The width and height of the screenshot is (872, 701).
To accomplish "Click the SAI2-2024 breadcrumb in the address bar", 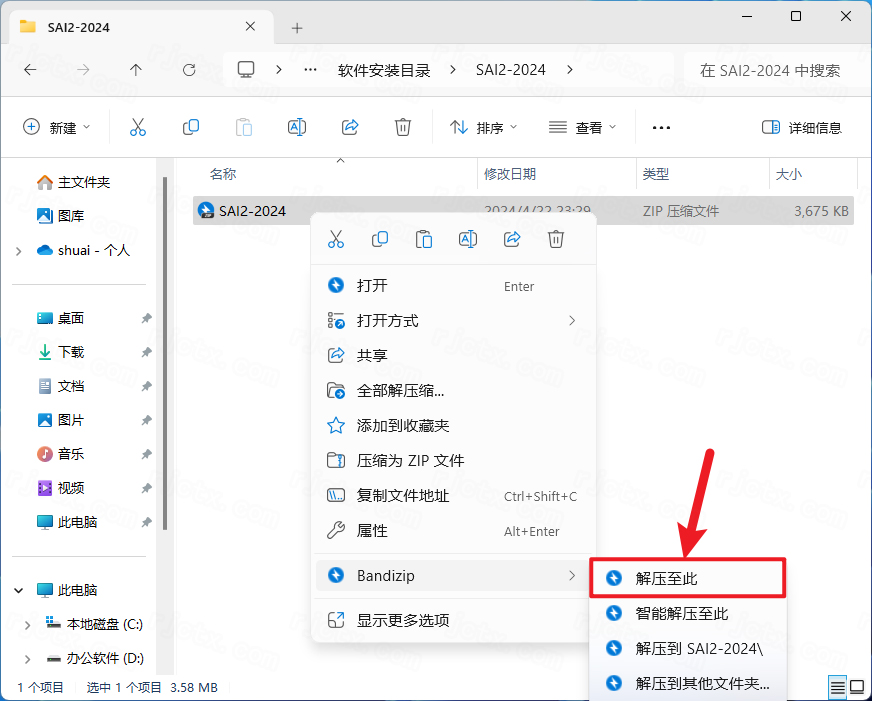I will coord(511,70).
